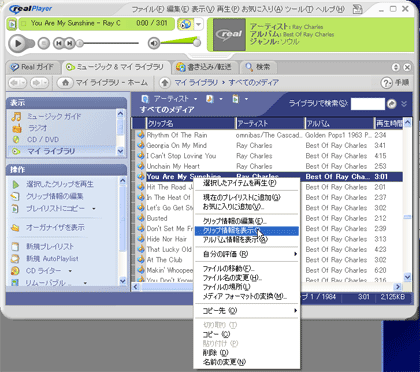Screen dimensions: 420x372
Task: Create 新規プレイリスト
Action: point(49,247)
